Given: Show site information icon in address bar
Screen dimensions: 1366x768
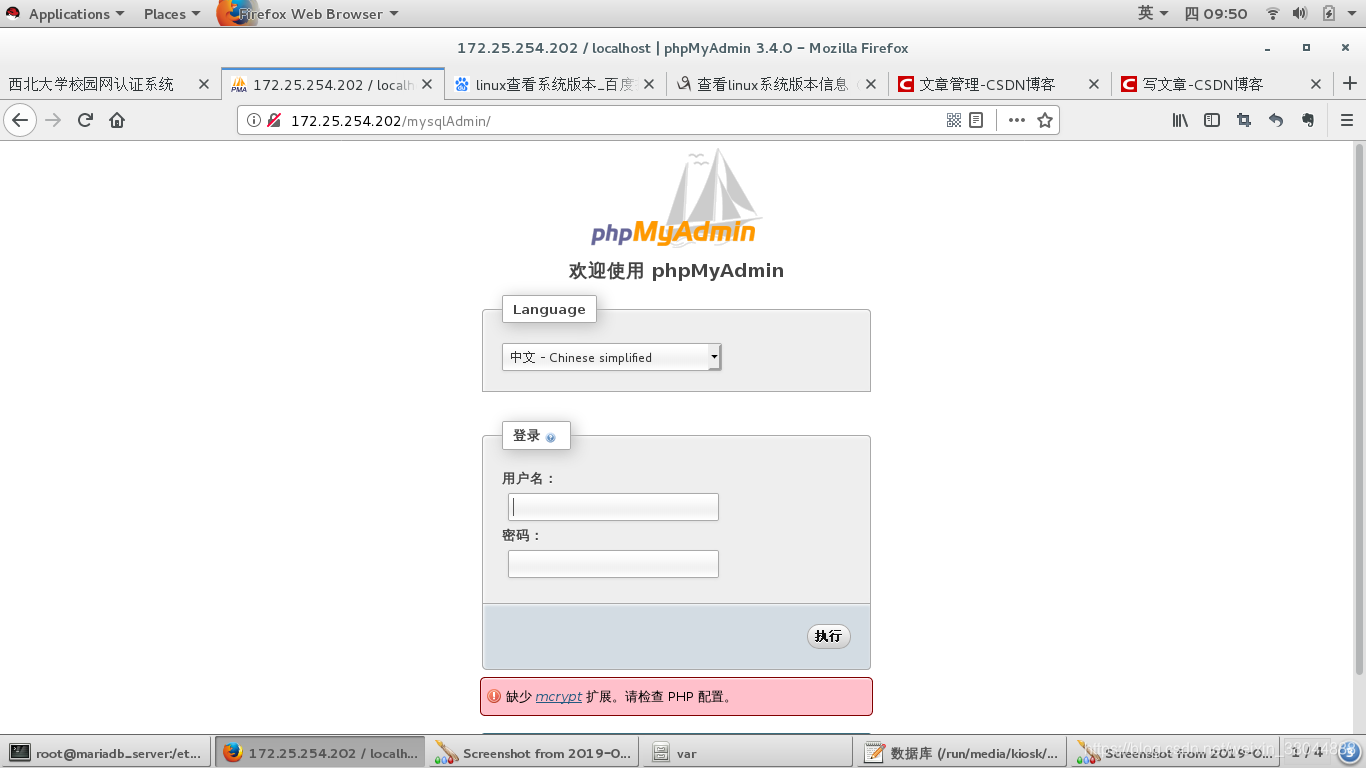Looking at the screenshot, I should coord(254,120).
